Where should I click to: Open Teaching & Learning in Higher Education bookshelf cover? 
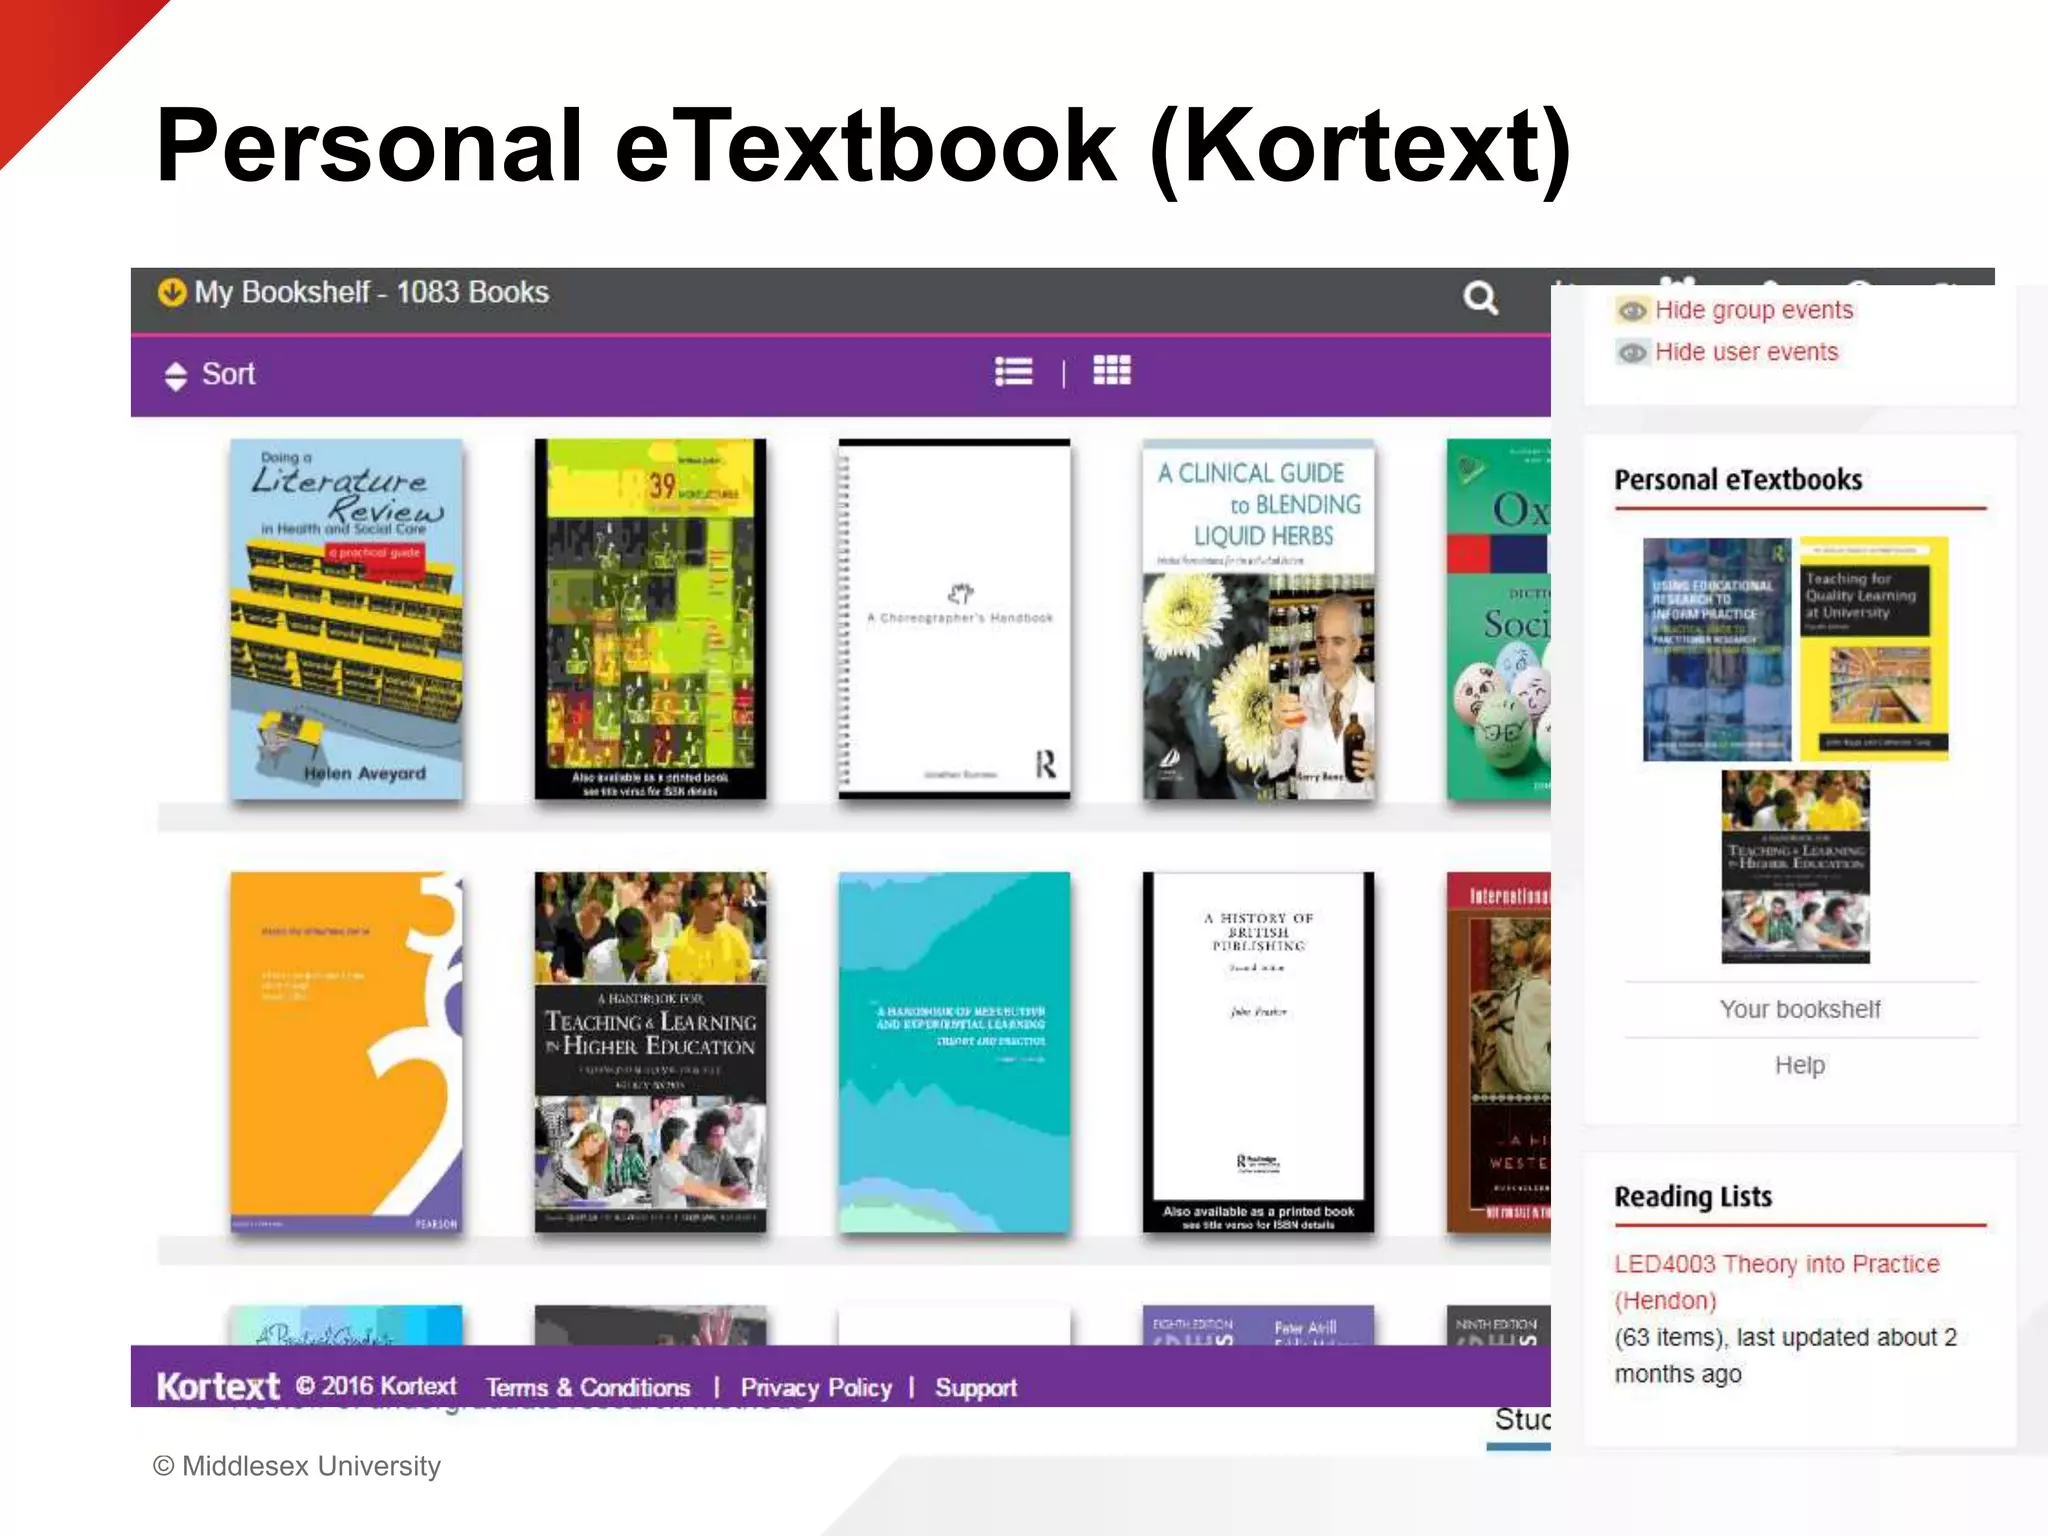tap(650, 1052)
